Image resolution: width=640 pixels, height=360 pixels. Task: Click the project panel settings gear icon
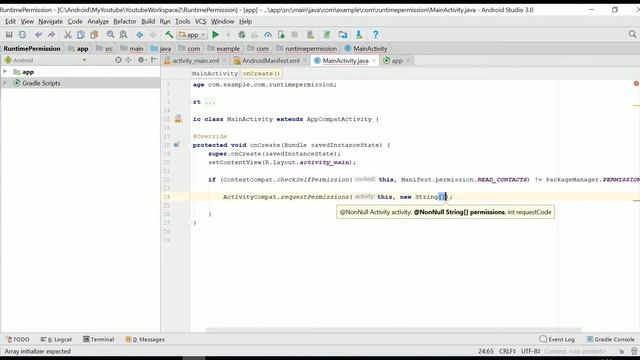[x=141, y=60]
